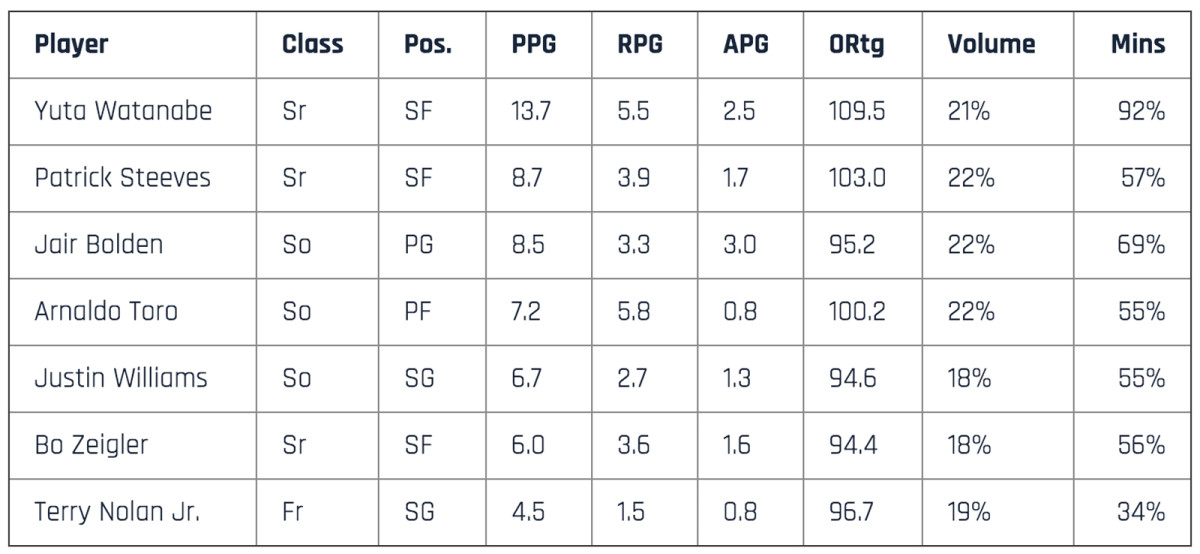Select Yuta Watanabe's 13.7 PPG cell
1200x554 pixels.
pos(531,111)
